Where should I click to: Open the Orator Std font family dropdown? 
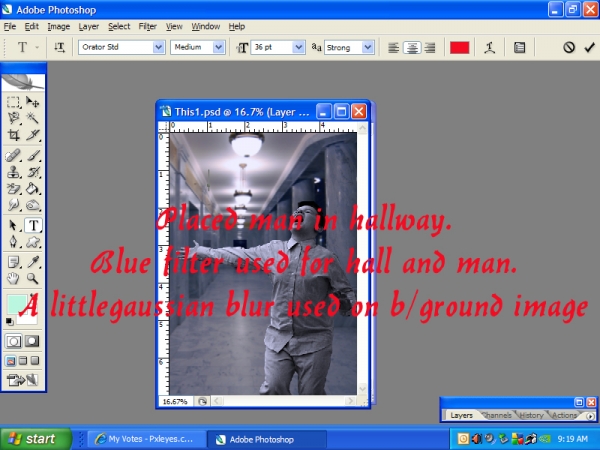pos(158,47)
